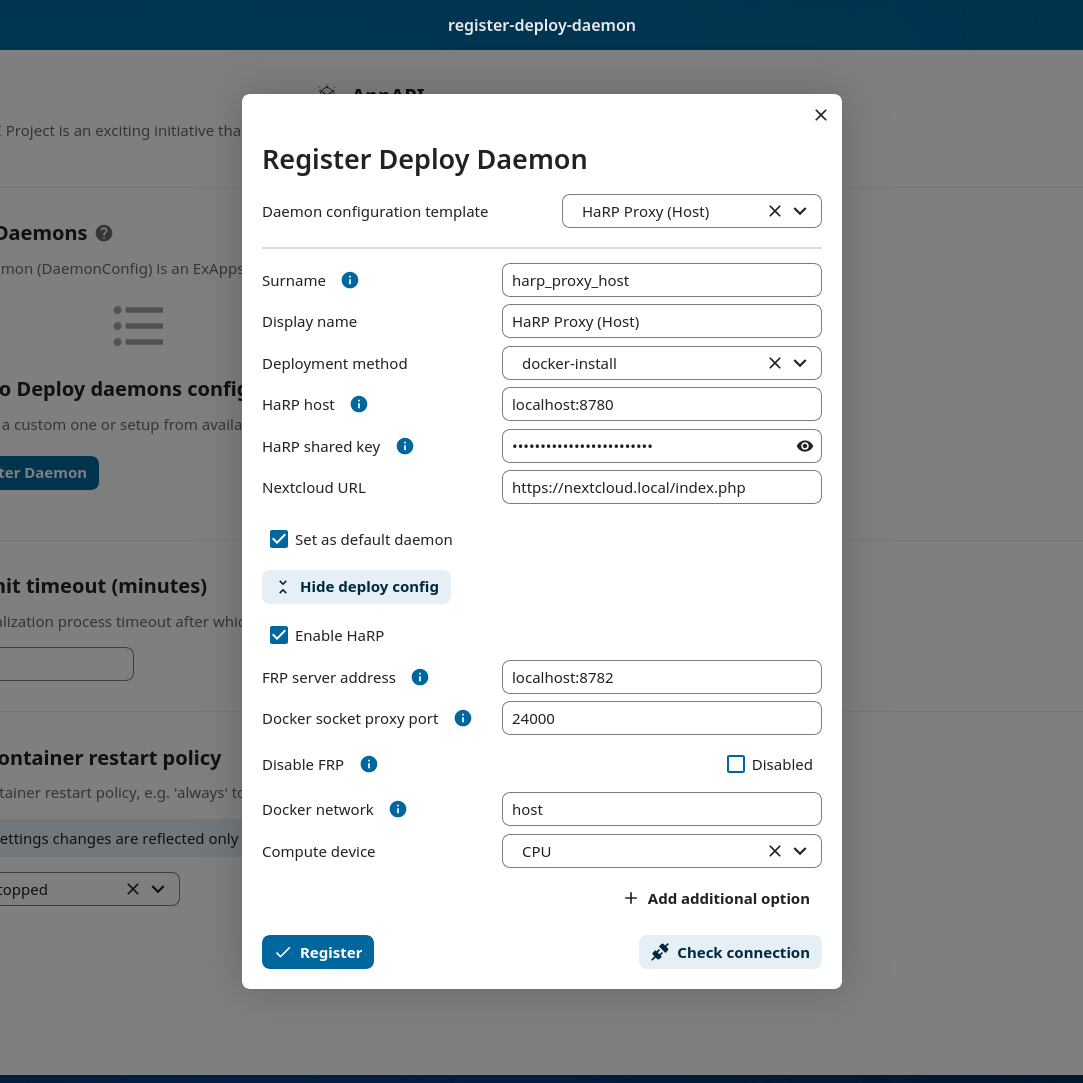Check the Disabled box for FRP
Screen dimensions: 1083x1083
click(x=736, y=764)
